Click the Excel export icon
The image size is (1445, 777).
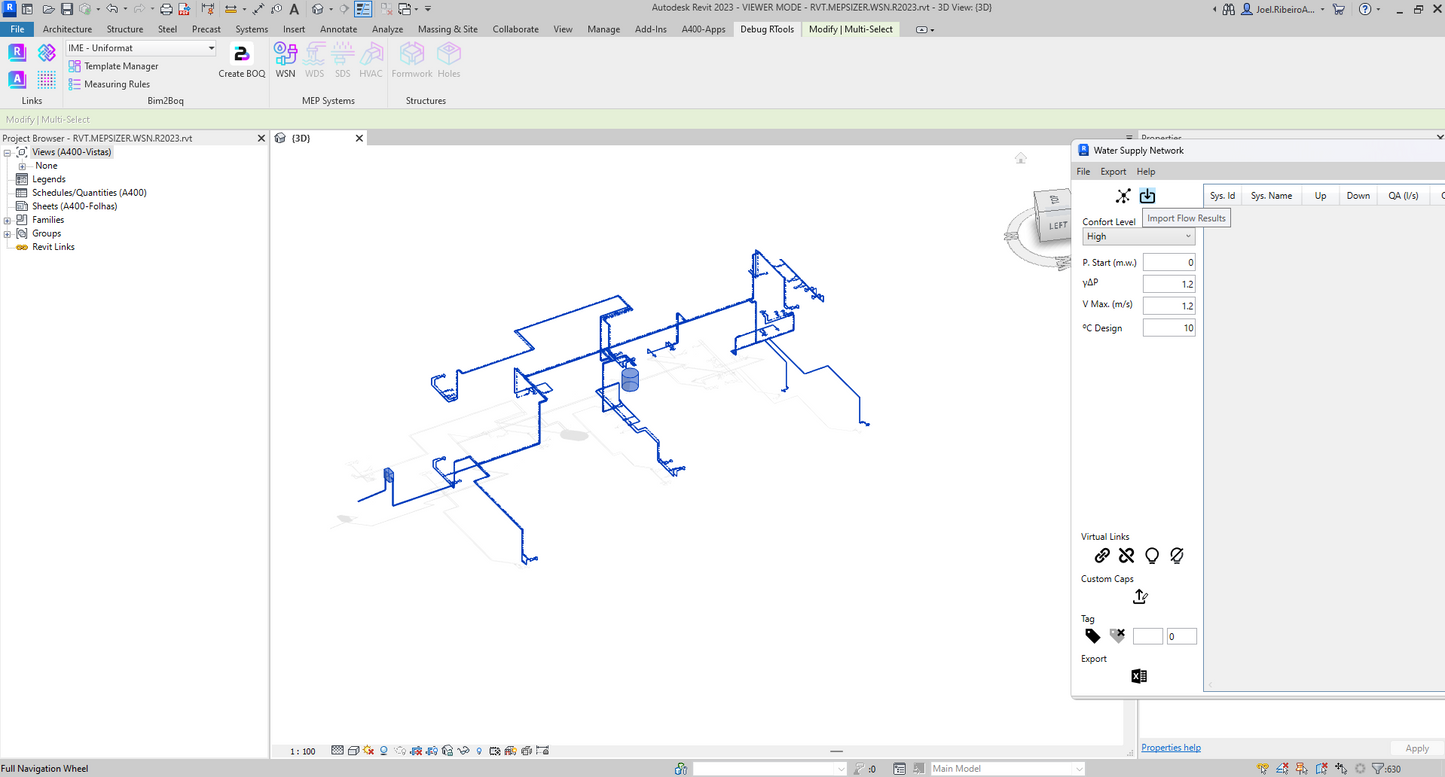tap(1139, 677)
